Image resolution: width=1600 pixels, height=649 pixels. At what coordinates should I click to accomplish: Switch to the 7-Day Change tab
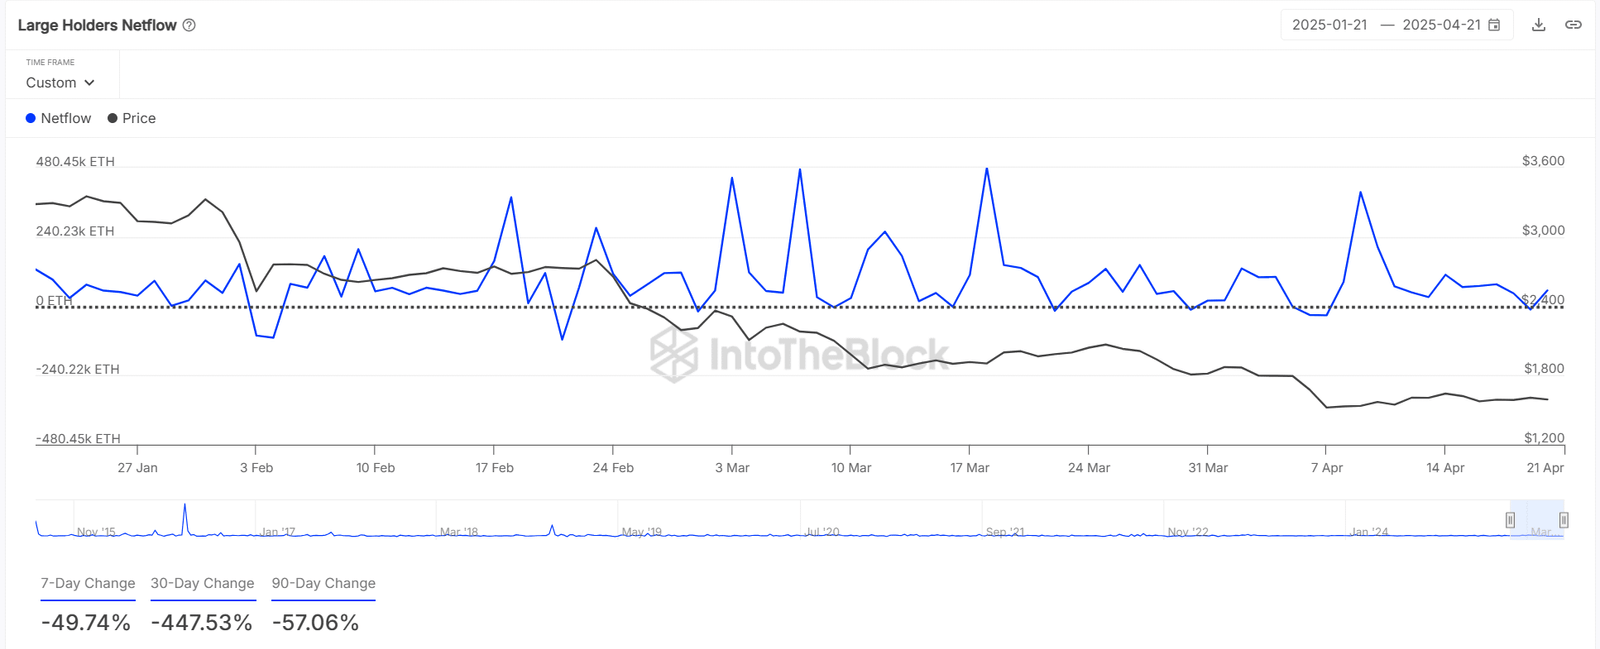88,584
